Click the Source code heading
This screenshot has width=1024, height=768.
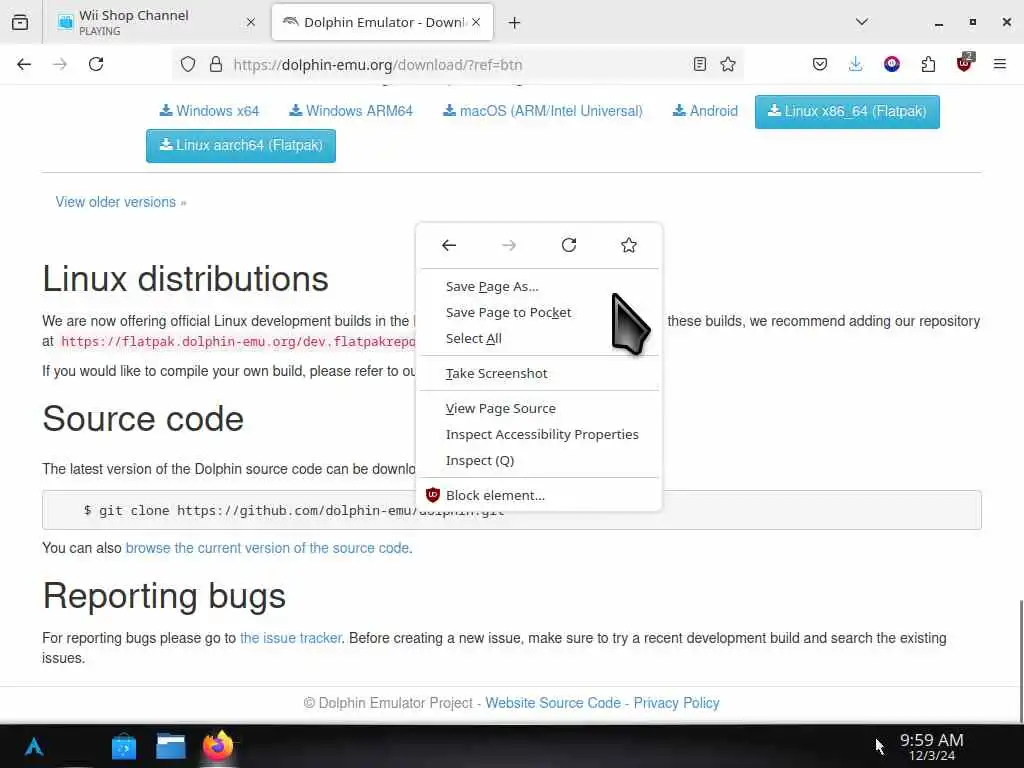tap(143, 419)
